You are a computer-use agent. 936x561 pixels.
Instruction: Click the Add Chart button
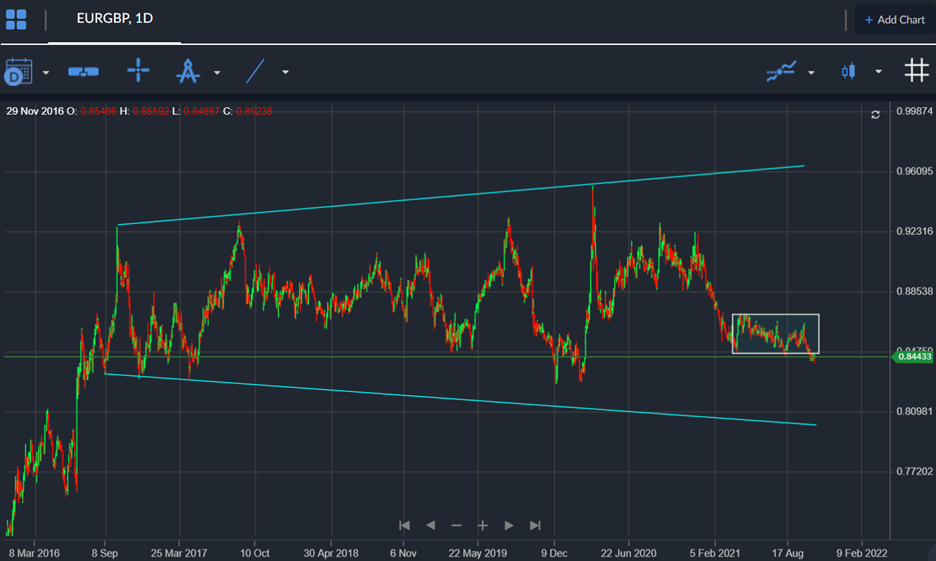pyautogui.click(x=894, y=20)
